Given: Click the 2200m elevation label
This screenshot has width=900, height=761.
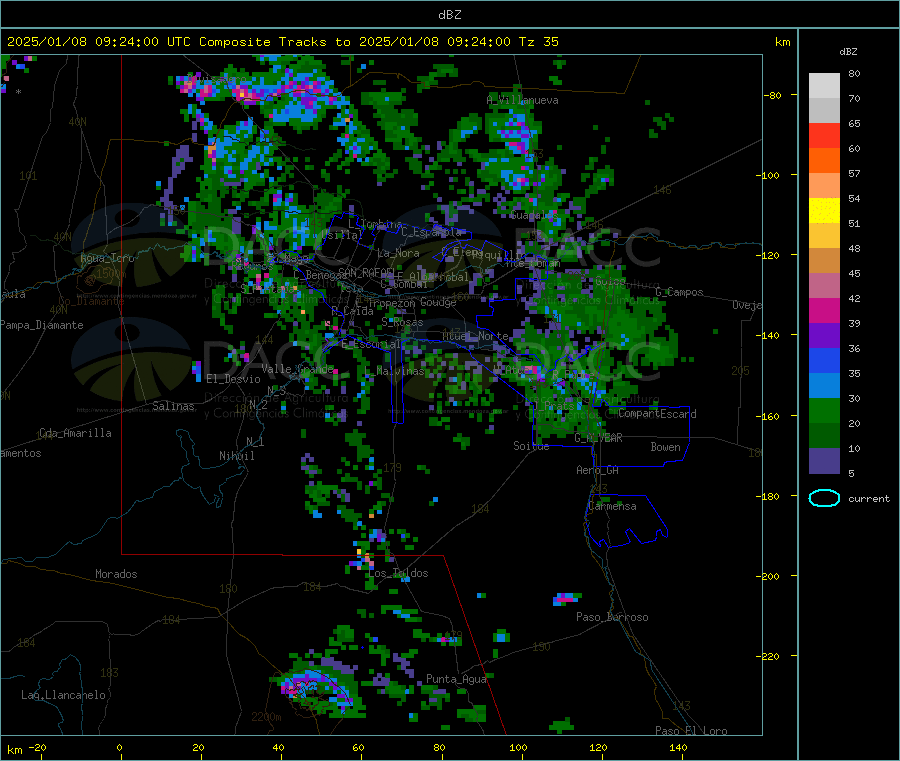Looking at the screenshot, I should (x=266, y=717).
